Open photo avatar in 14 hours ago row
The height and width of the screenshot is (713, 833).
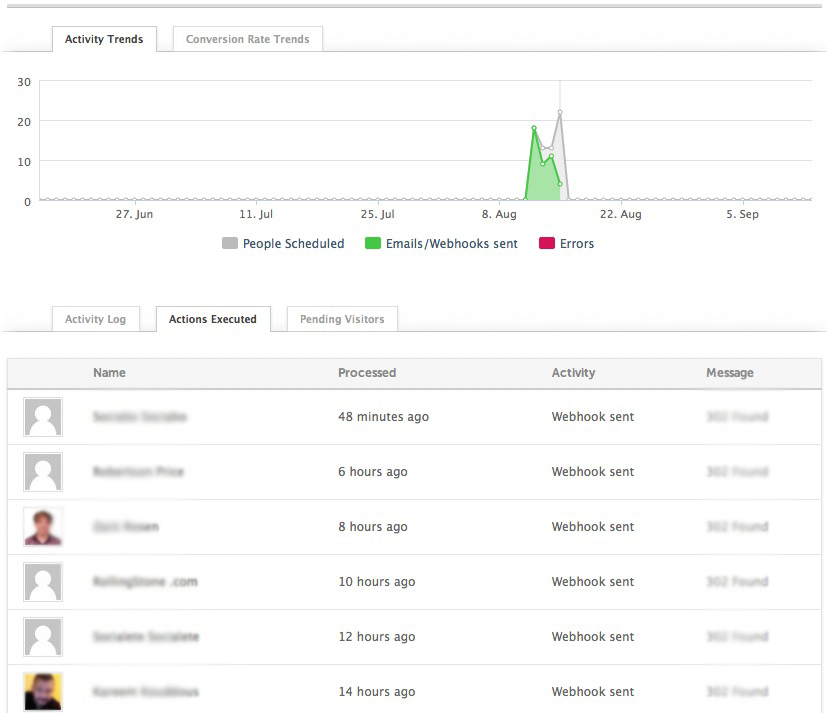(43, 691)
